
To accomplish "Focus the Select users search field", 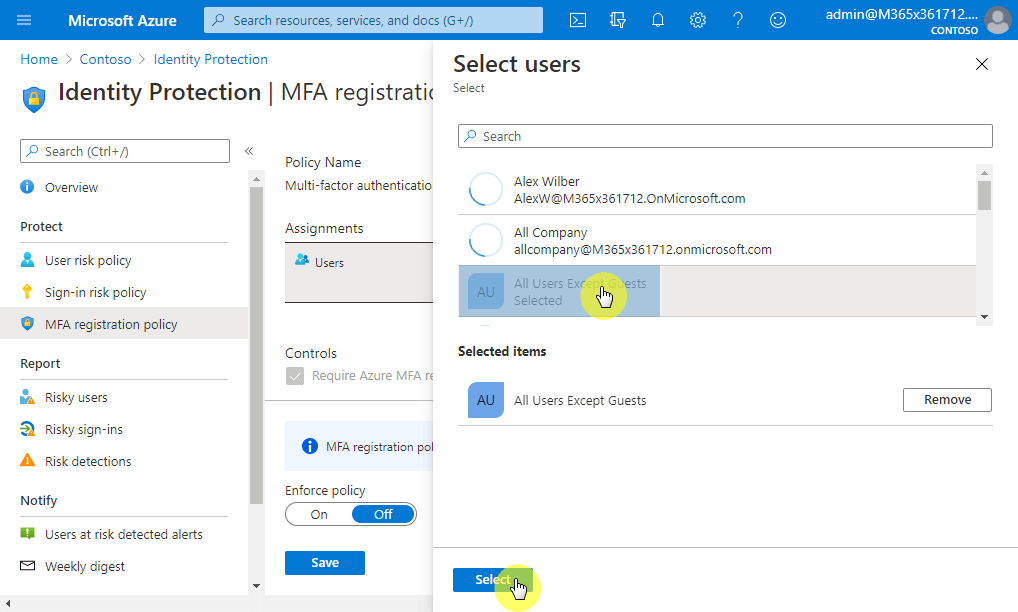I will tap(725, 136).
